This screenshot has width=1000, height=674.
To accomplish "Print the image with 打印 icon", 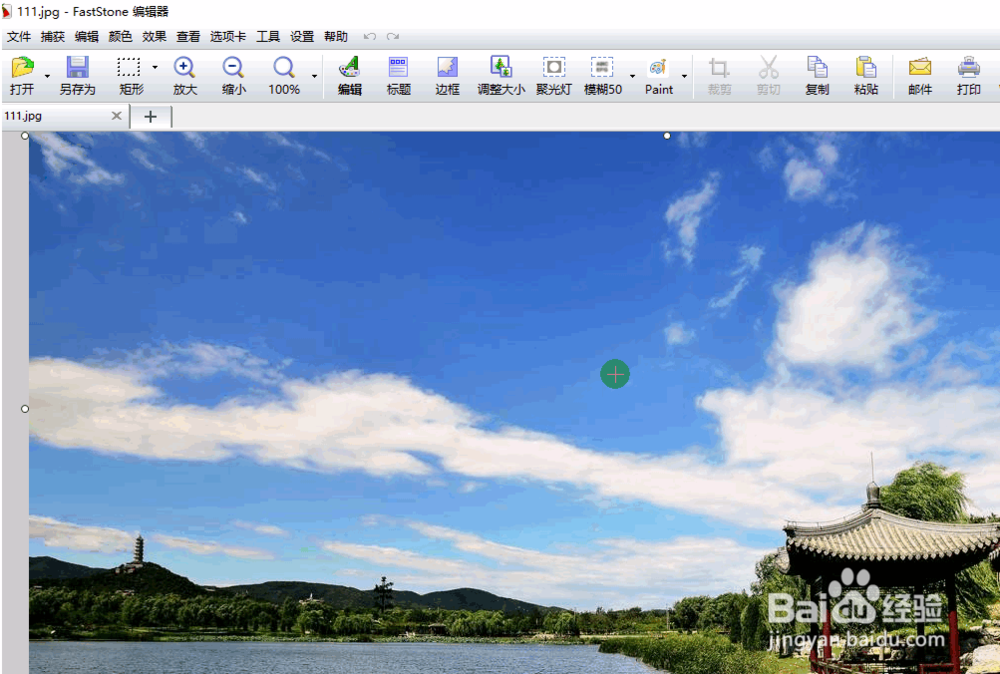I will pyautogui.click(x=968, y=75).
